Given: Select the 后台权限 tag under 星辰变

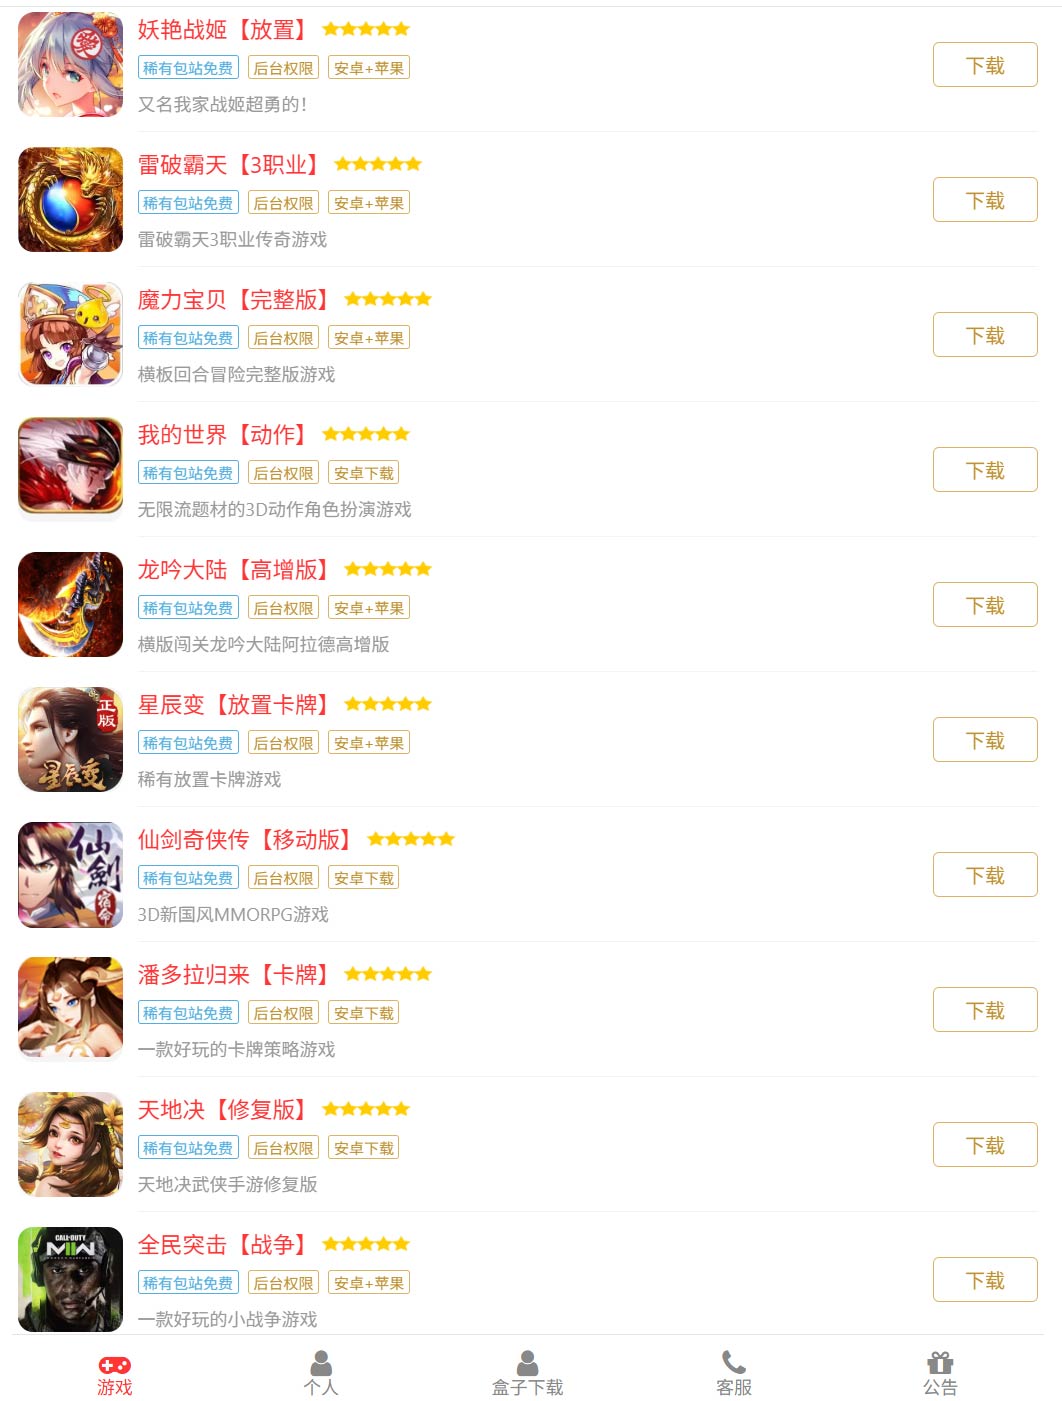Looking at the screenshot, I should (x=283, y=743).
